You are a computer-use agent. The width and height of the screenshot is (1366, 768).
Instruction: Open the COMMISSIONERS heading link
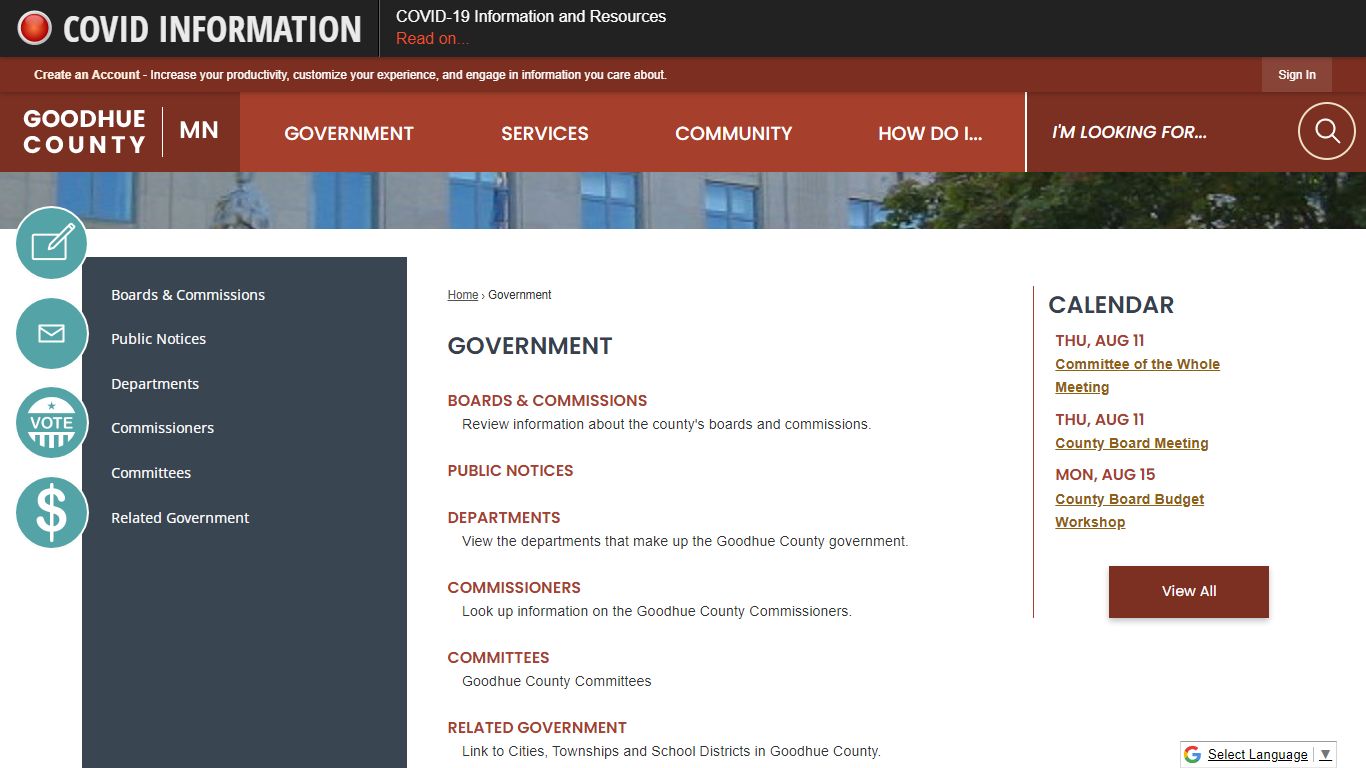click(x=514, y=587)
